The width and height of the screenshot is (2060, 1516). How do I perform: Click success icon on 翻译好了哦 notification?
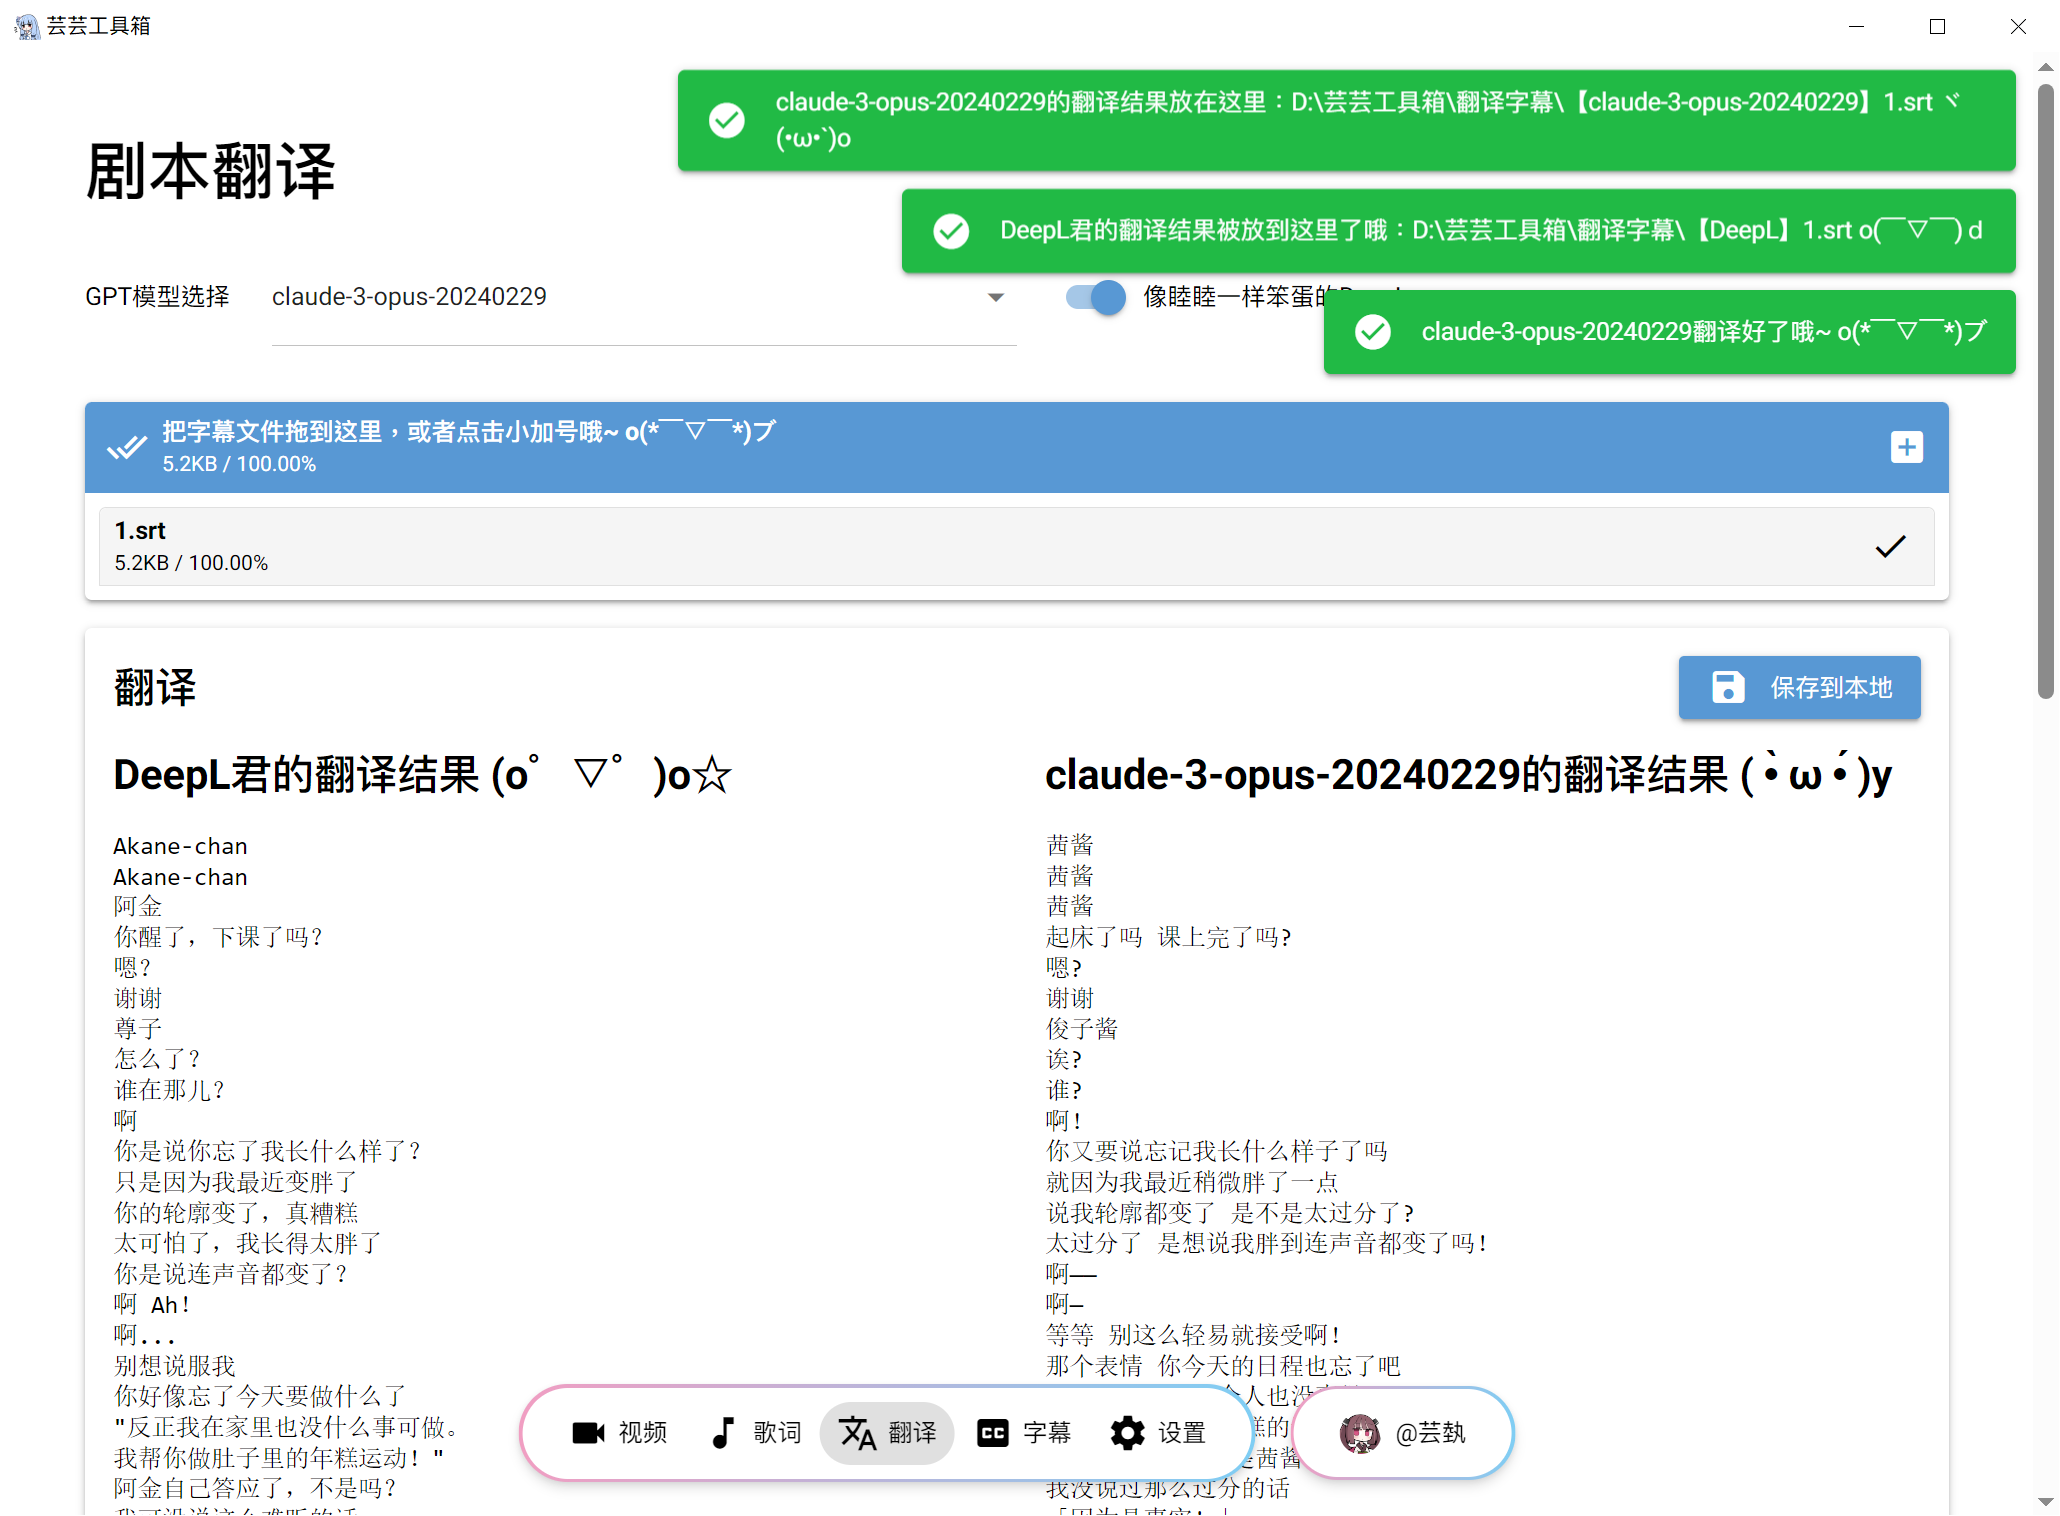pyautogui.click(x=1372, y=332)
